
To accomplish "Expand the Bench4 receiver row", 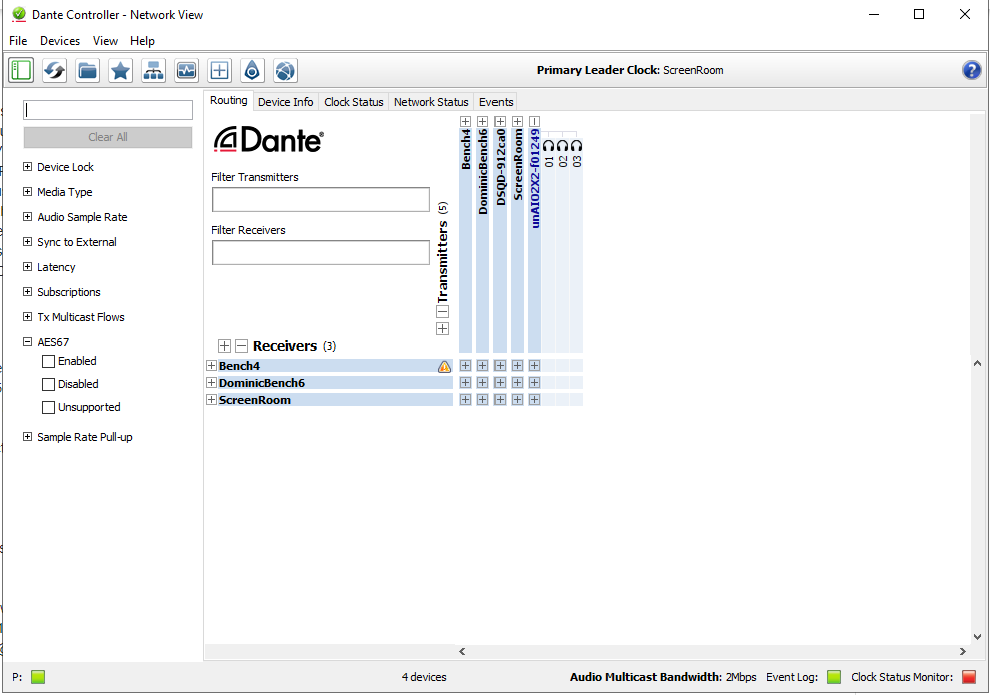I will (211, 366).
